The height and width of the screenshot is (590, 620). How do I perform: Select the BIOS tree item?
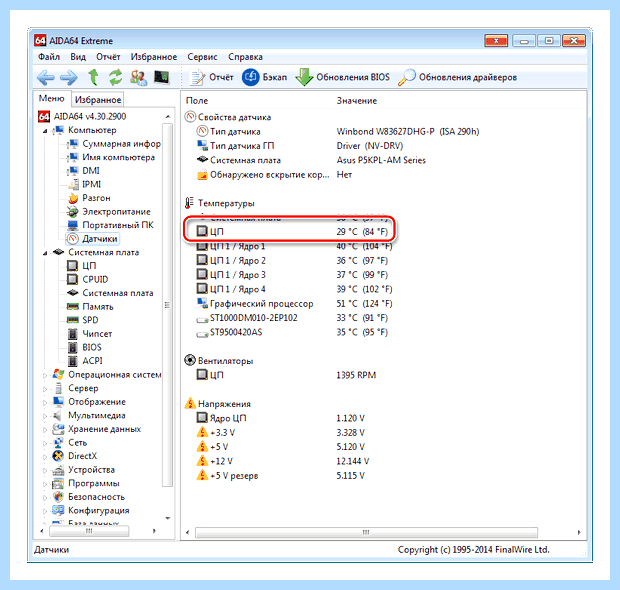pos(84,348)
